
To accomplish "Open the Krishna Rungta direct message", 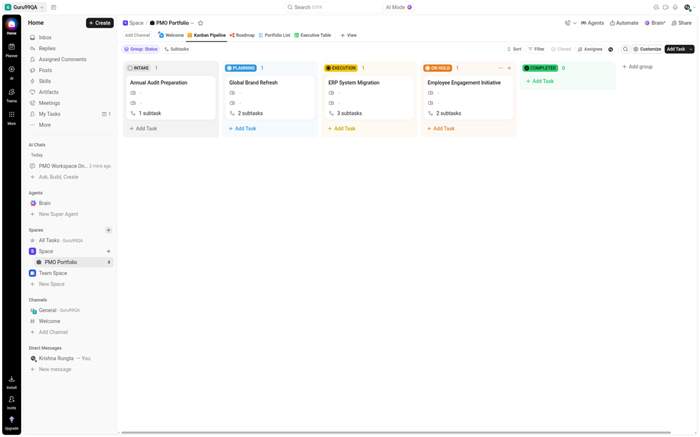I will tap(71, 358).
